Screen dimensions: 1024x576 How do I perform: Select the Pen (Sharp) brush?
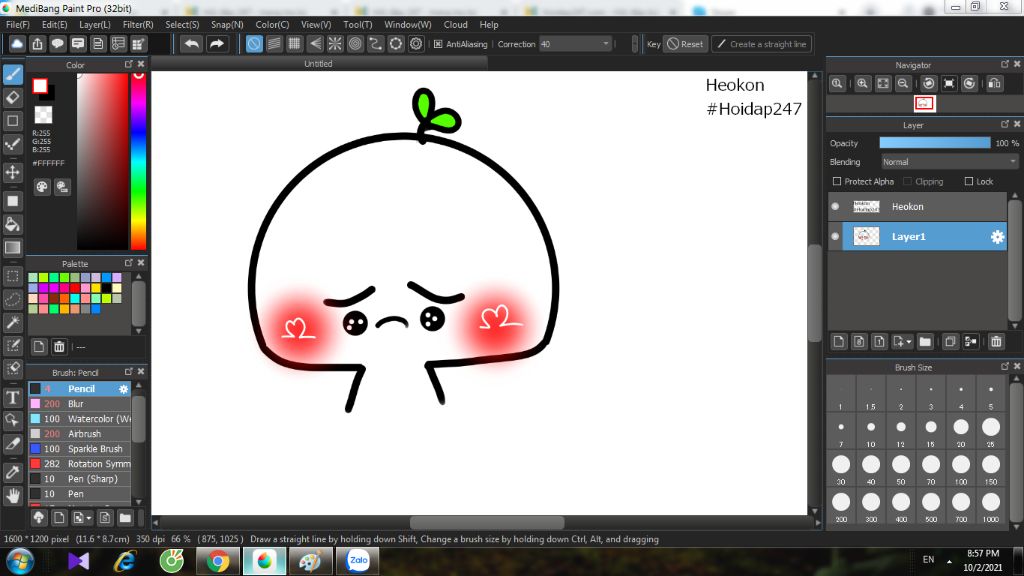tap(80, 479)
